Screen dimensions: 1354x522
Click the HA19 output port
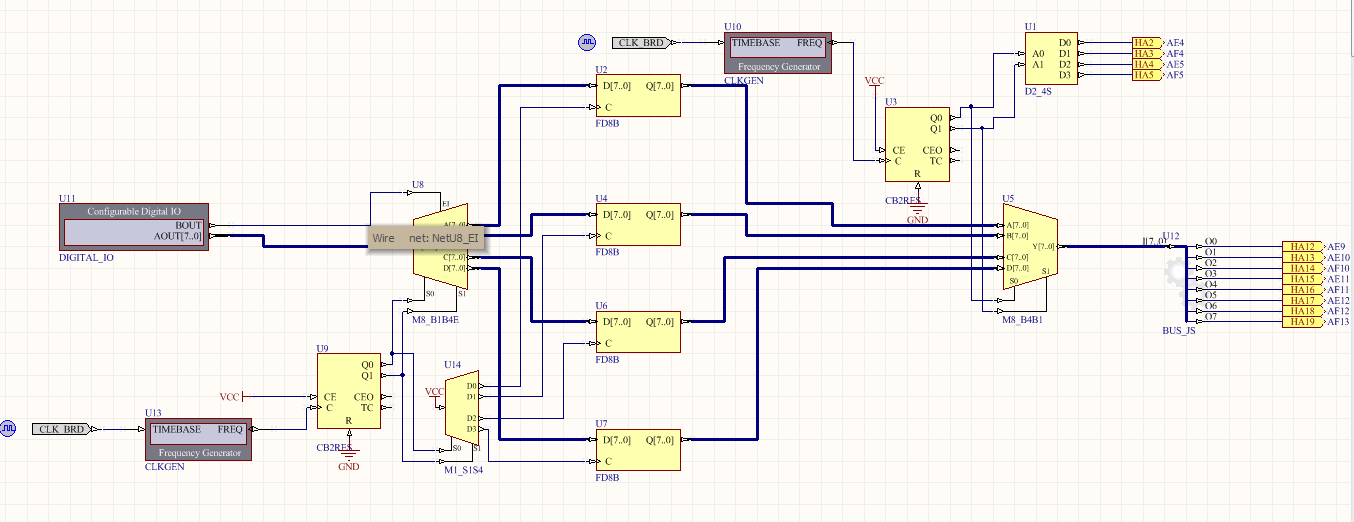pos(1302,322)
